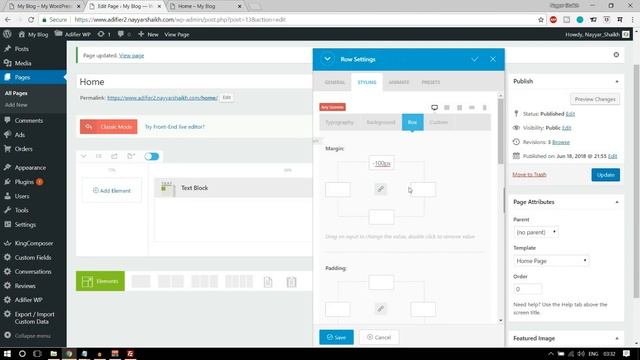
Task: Click Preview Changes button
Action: point(595,99)
